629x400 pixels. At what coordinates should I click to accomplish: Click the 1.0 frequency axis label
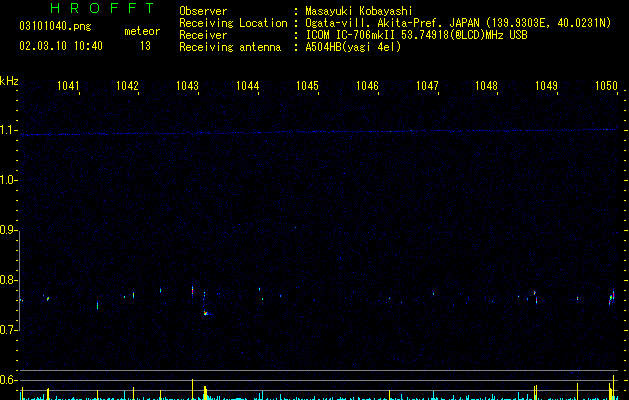point(8,180)
